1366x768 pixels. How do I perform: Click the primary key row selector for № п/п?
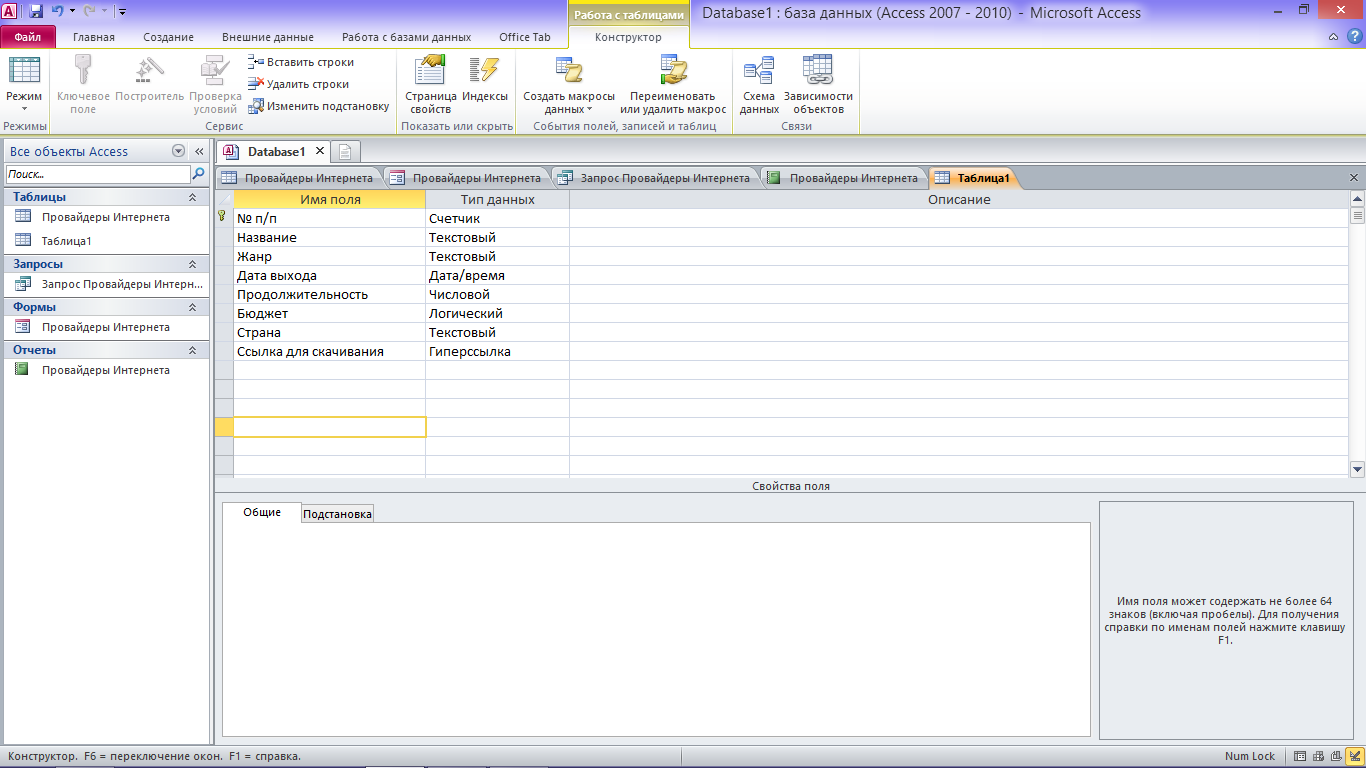223,218
